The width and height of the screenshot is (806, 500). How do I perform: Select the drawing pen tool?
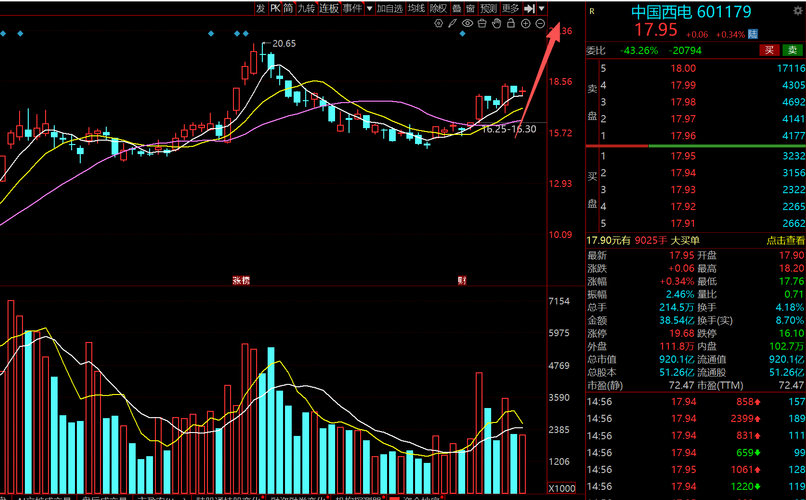(452, 23)
